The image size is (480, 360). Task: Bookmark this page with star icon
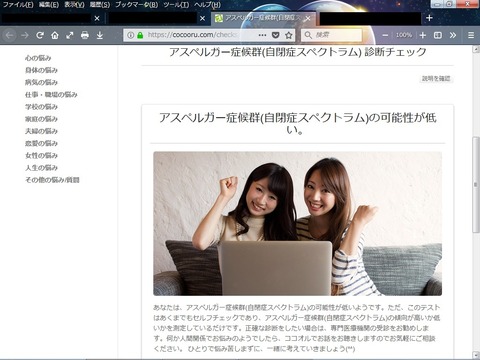tap(289, 35)
